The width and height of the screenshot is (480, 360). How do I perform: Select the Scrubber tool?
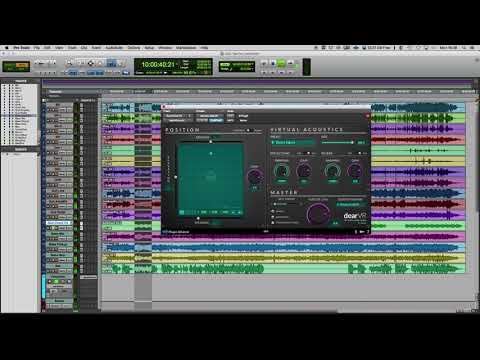111,63
